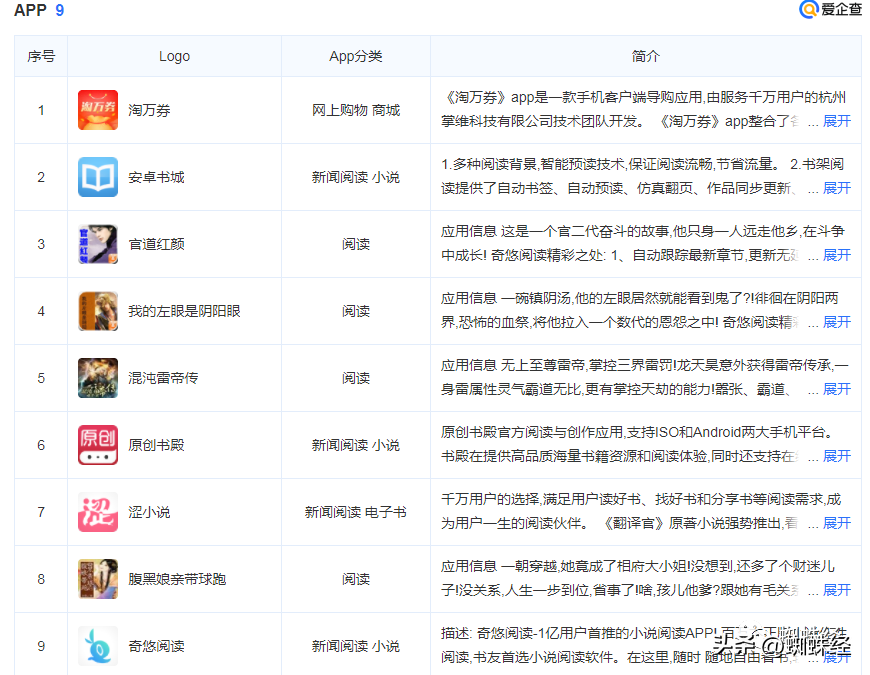Show full 原创书殿 introduction via 展开
This screenshot has height=675, width=870.
pos(836,456)
